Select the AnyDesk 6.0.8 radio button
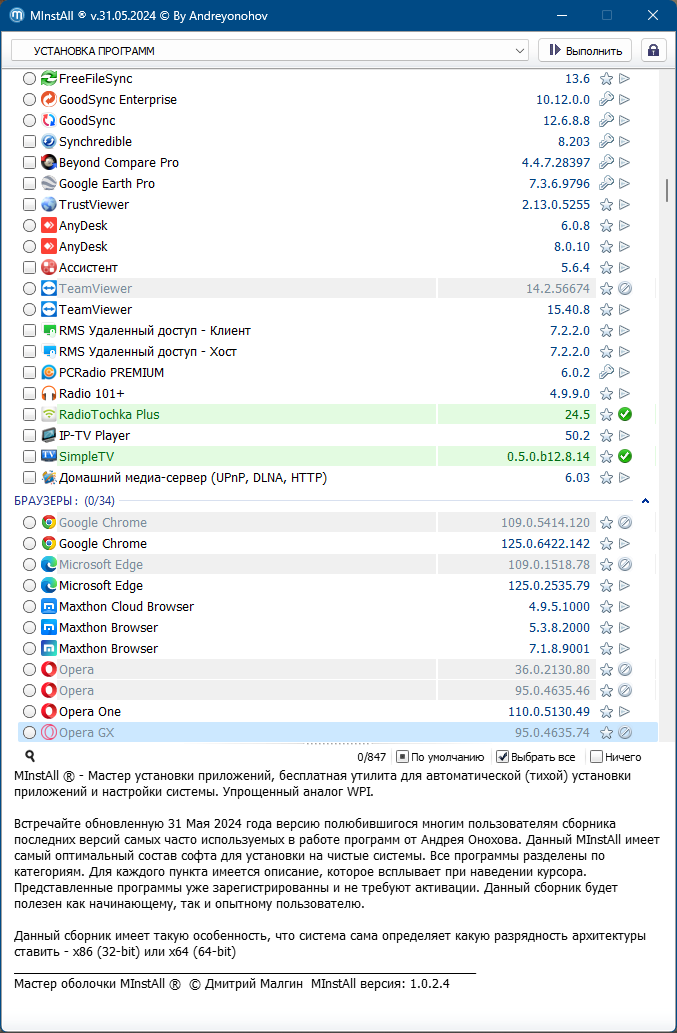The width and height of the screenshot is (677, 1033). pos(29,226)
